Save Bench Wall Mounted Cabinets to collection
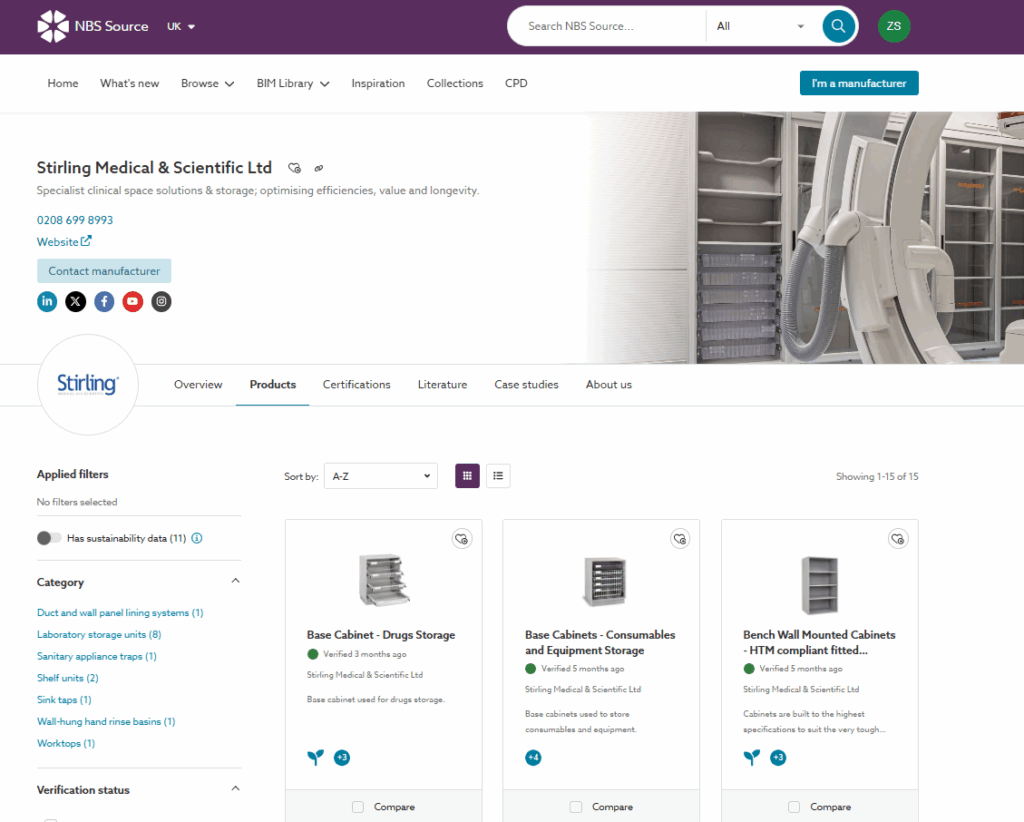This screenshot has width=1024, height=822. coord(898,539)
